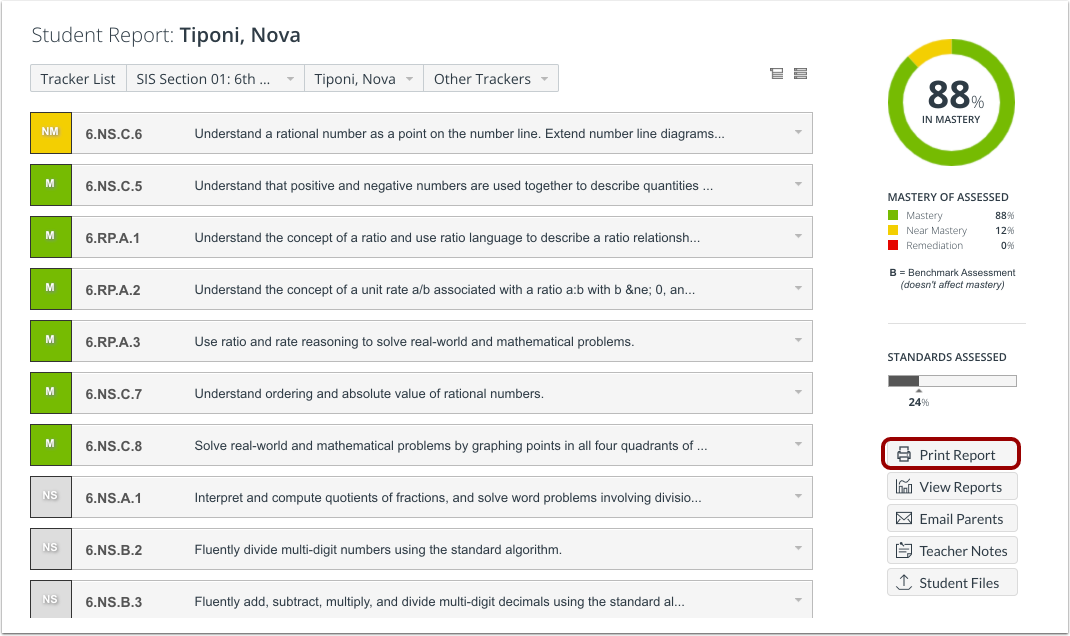Open the Tiponi, Nova student dropdown
This screenshot has height=636, width=1070.
pos(363,78)
